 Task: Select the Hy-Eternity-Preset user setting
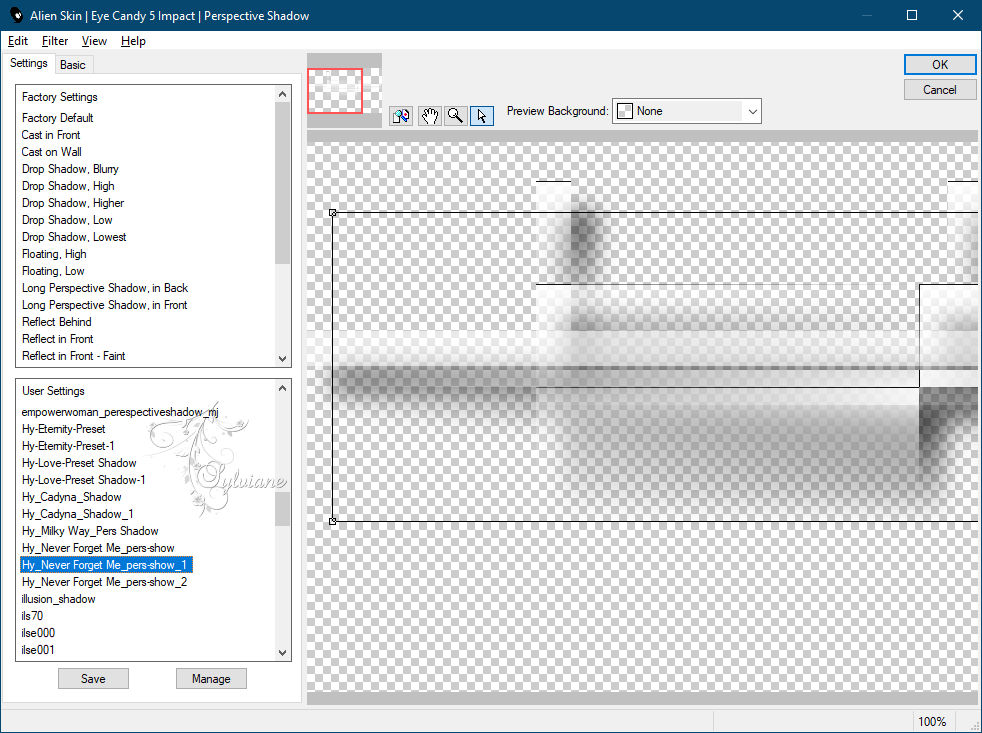[x=63, y=429]
